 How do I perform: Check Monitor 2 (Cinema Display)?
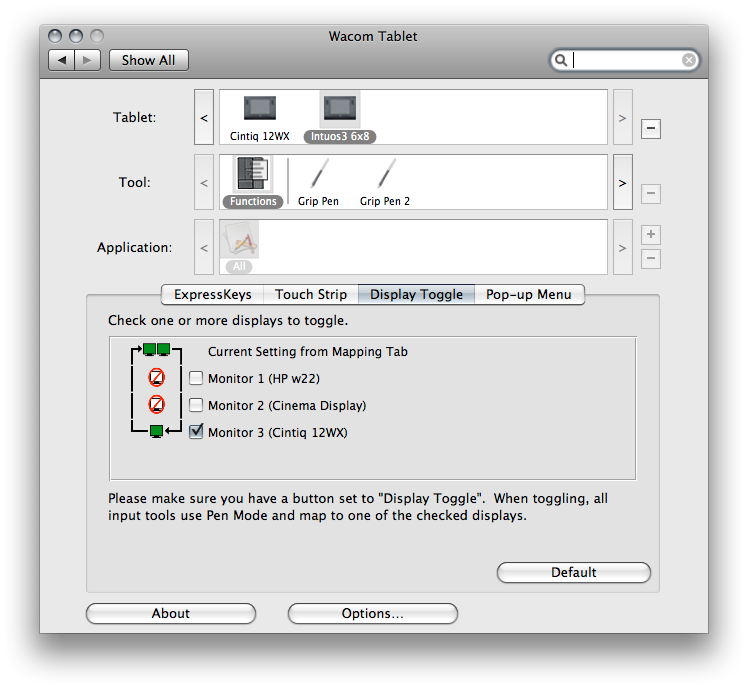(x=196, y=405)
